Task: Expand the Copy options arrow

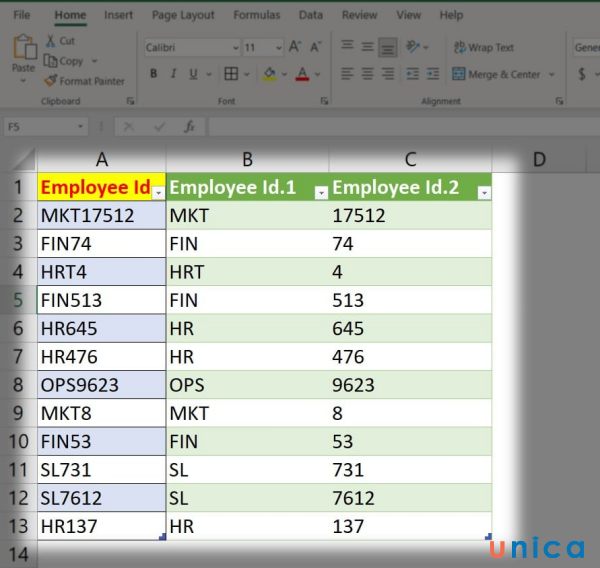Action: (94, 61)
